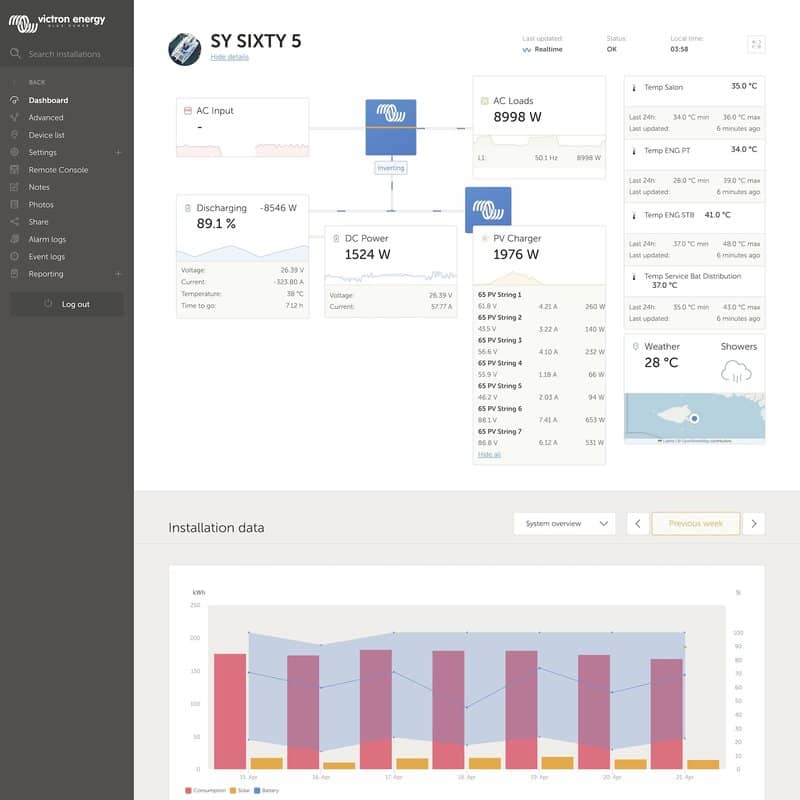This screenshot has width=800, height=800.
Task: Click the Remote Console sidebar icon
Action: point(15,170)
